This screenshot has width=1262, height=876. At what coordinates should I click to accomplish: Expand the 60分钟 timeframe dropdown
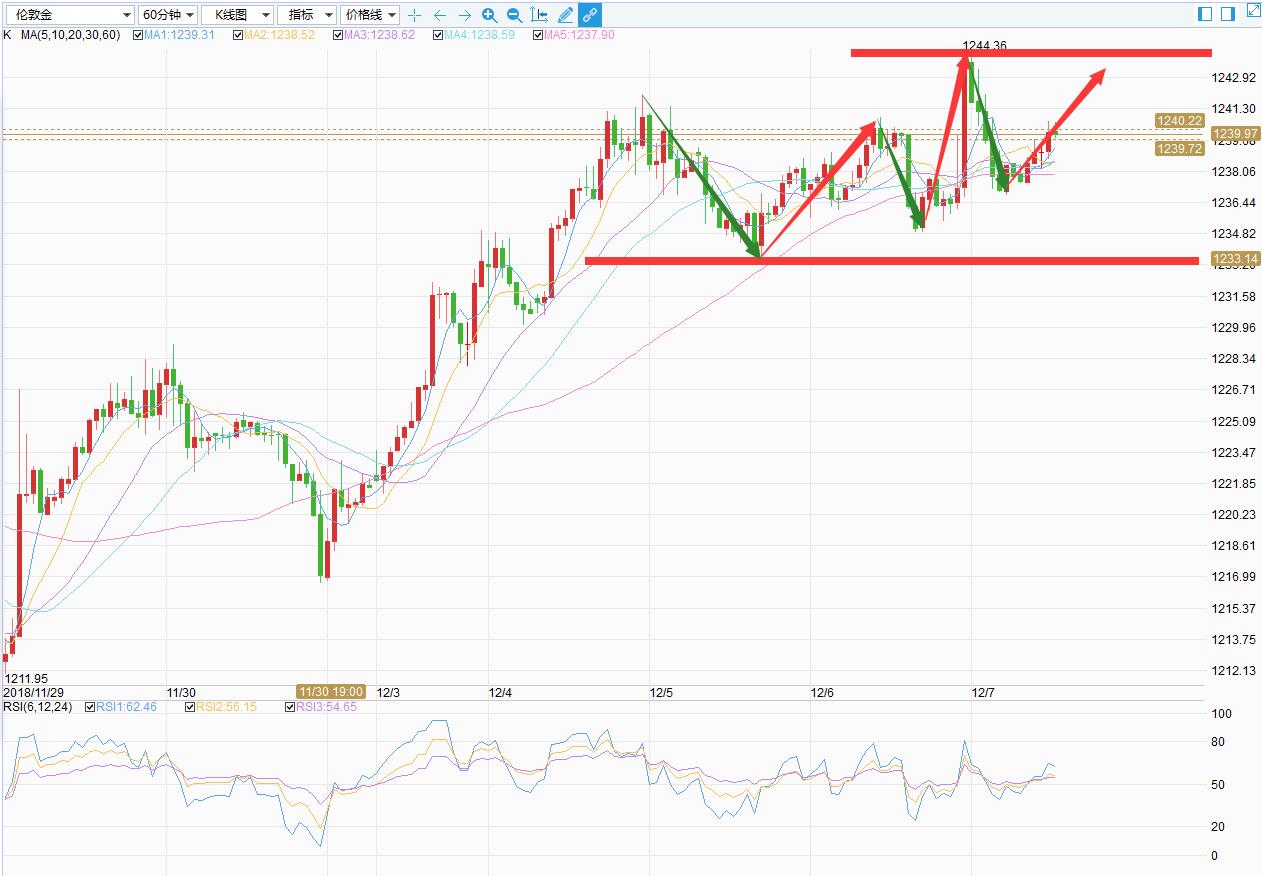point(167,15)
